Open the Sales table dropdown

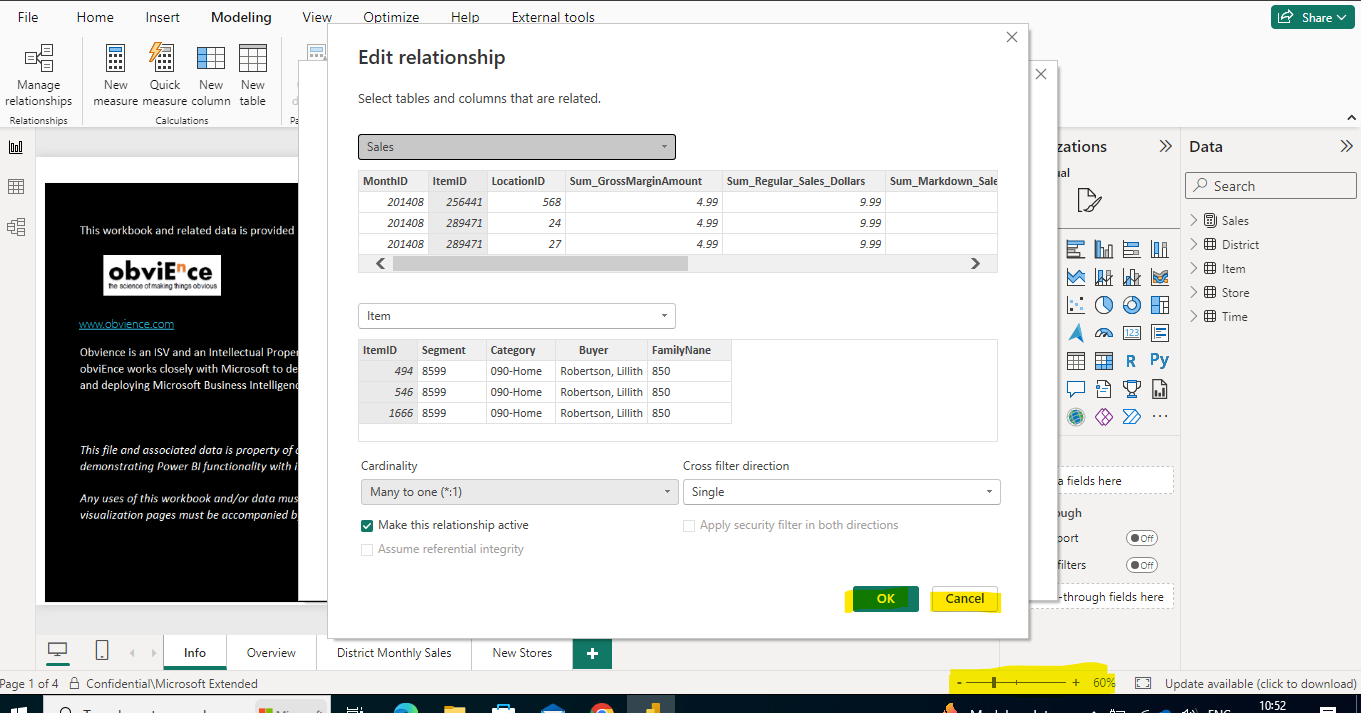(517, 147)
